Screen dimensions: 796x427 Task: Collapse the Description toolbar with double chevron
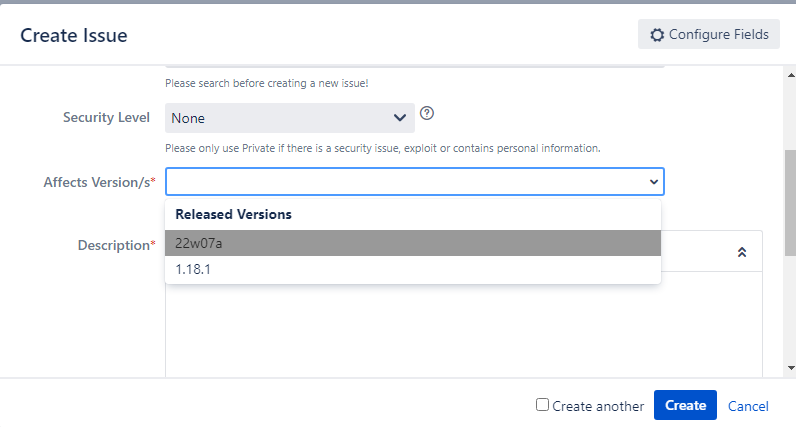pos(741,252)
